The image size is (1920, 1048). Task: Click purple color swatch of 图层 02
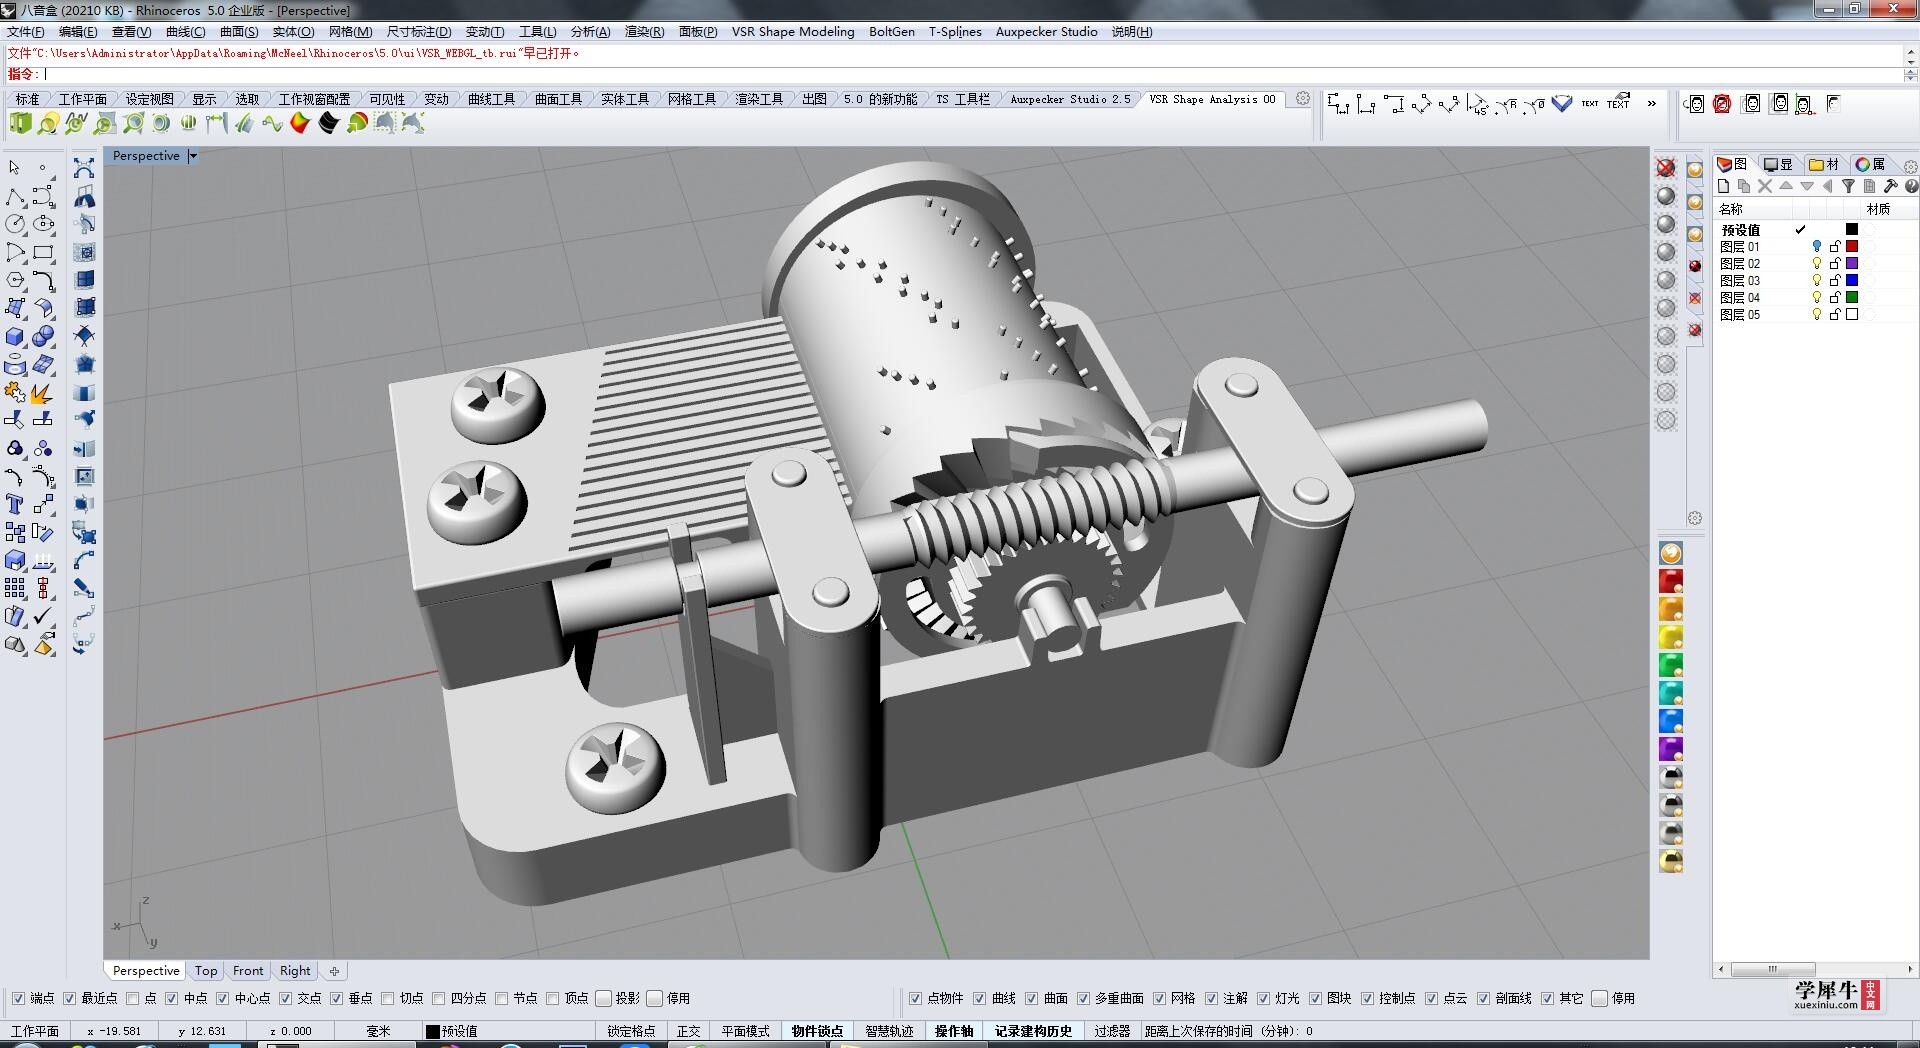coord(1852,264)
